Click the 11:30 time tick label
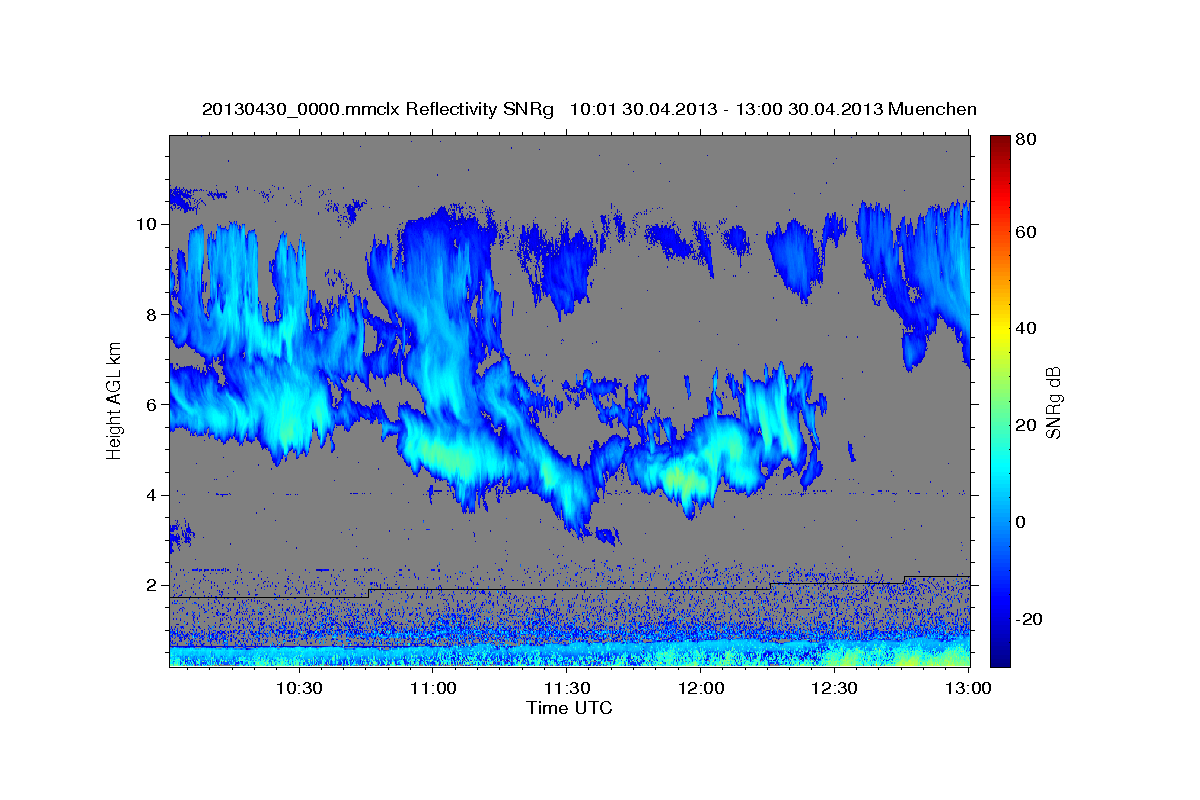The image size is (1200, 800). (567, 688)
